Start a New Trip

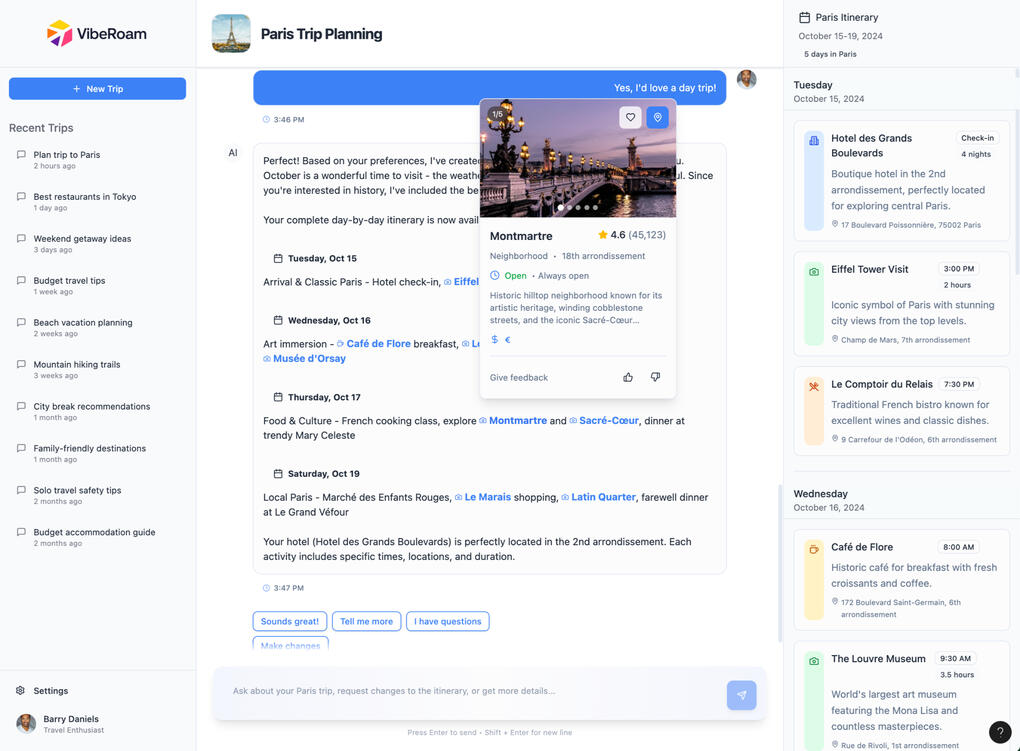click(x=97, y=89)
